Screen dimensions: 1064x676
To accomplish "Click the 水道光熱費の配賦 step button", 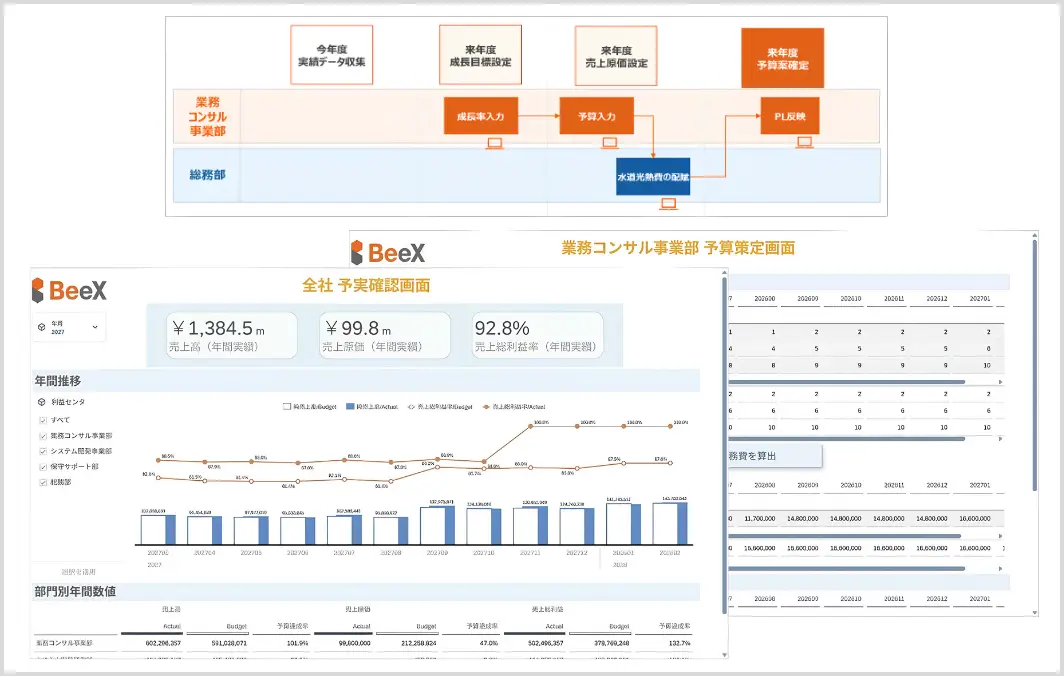I will point(653,176).
